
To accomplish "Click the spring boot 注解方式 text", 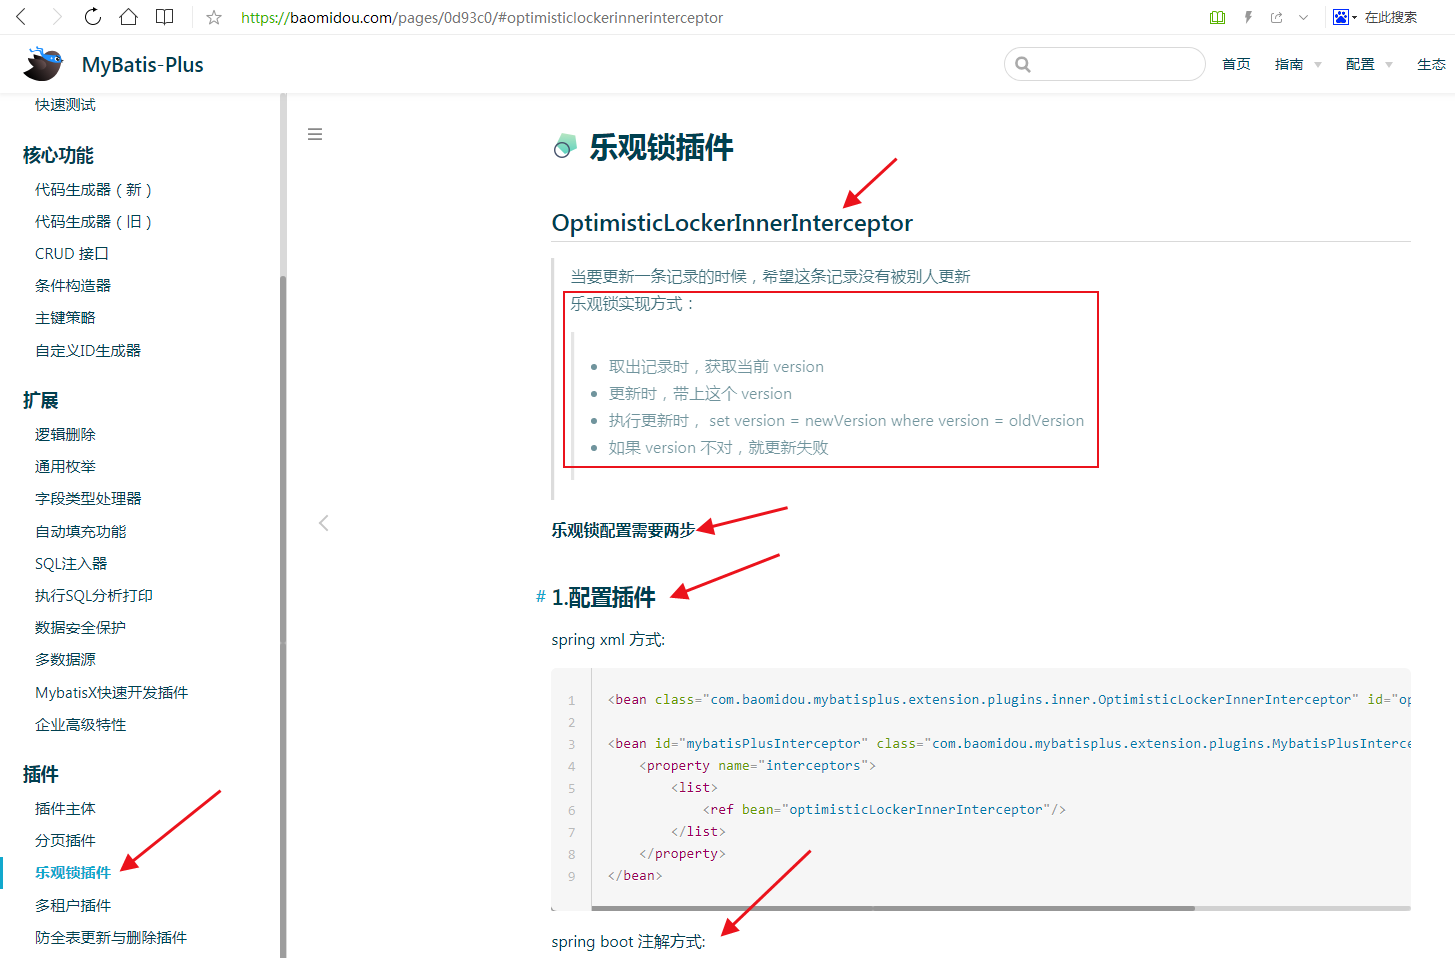I will 628,942.
